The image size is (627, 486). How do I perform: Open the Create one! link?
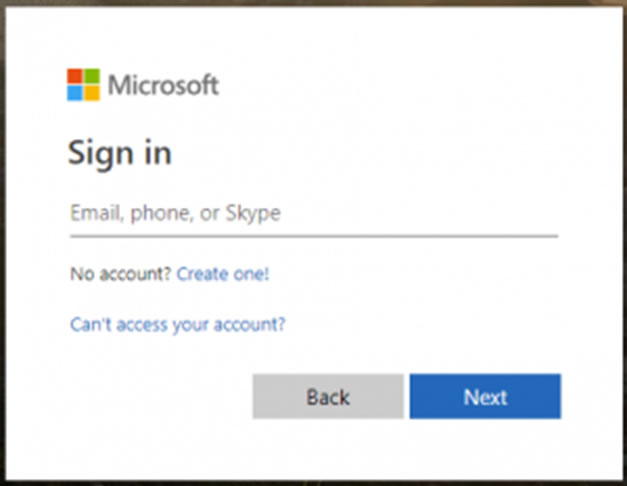[x=223, y=274]
